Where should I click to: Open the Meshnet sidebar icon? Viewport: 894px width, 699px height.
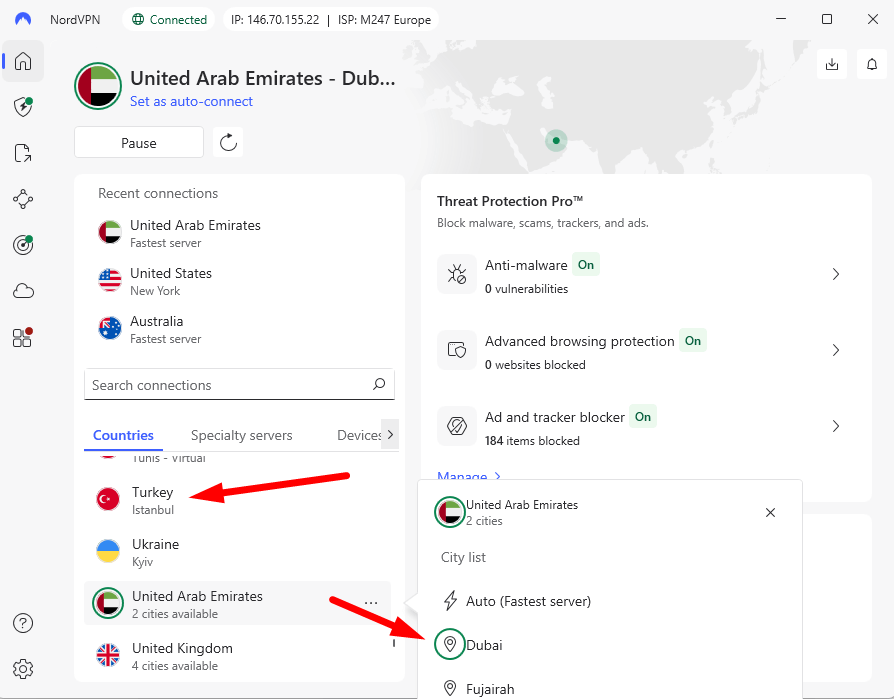[x=23, y=199]
